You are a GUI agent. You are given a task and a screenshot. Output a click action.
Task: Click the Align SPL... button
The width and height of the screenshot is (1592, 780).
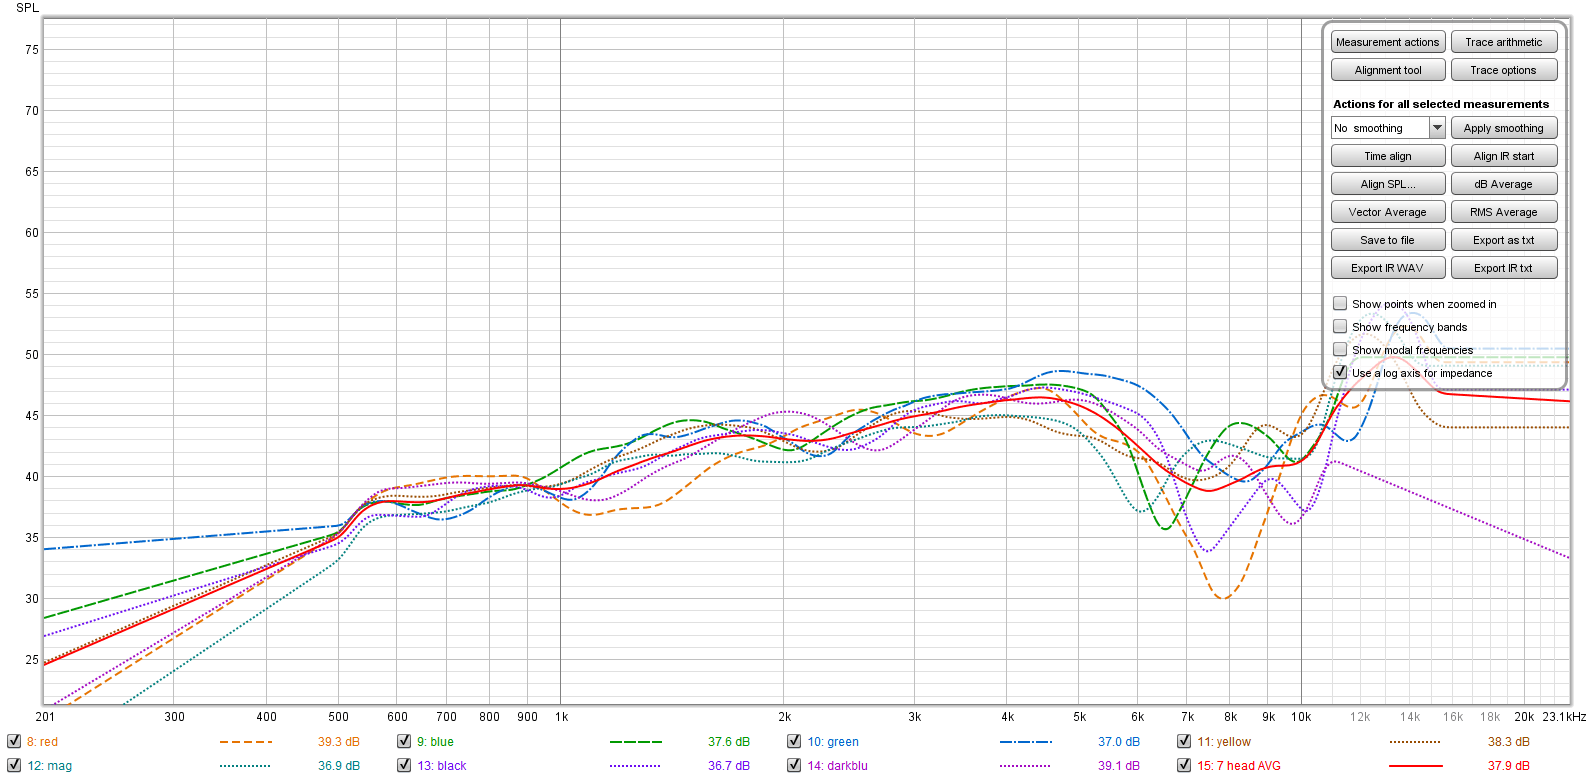pos(1388,184)
